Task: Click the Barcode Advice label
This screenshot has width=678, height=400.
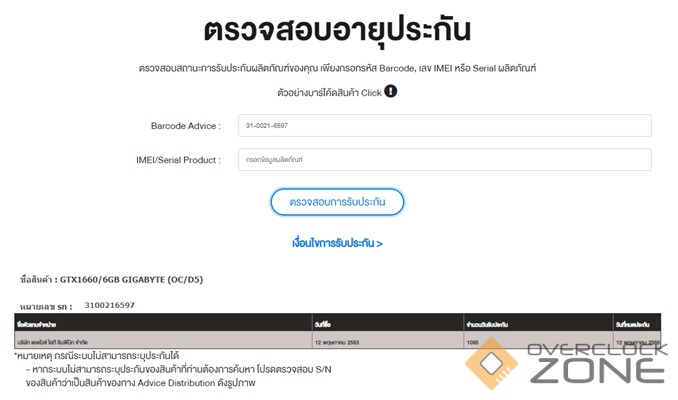Action: [x=185, y=126]
